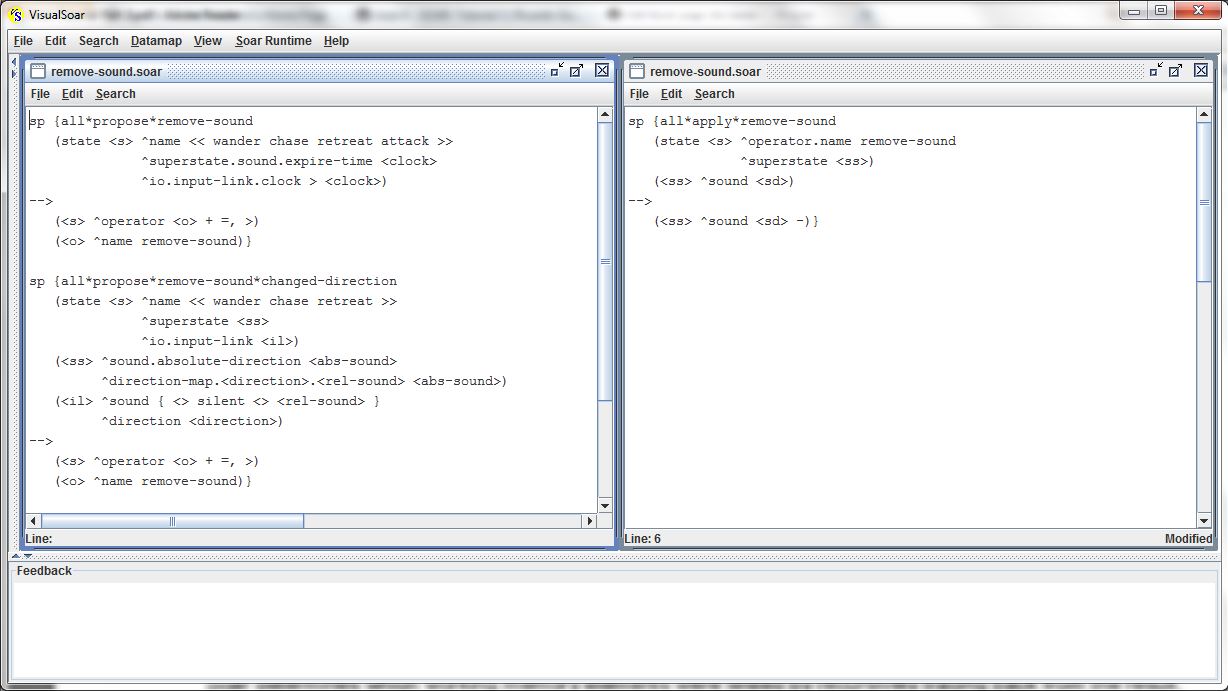Maximize the left remove-sound.soar editor frame
The image size is (1228, 691).
click(x=577, y=70)
